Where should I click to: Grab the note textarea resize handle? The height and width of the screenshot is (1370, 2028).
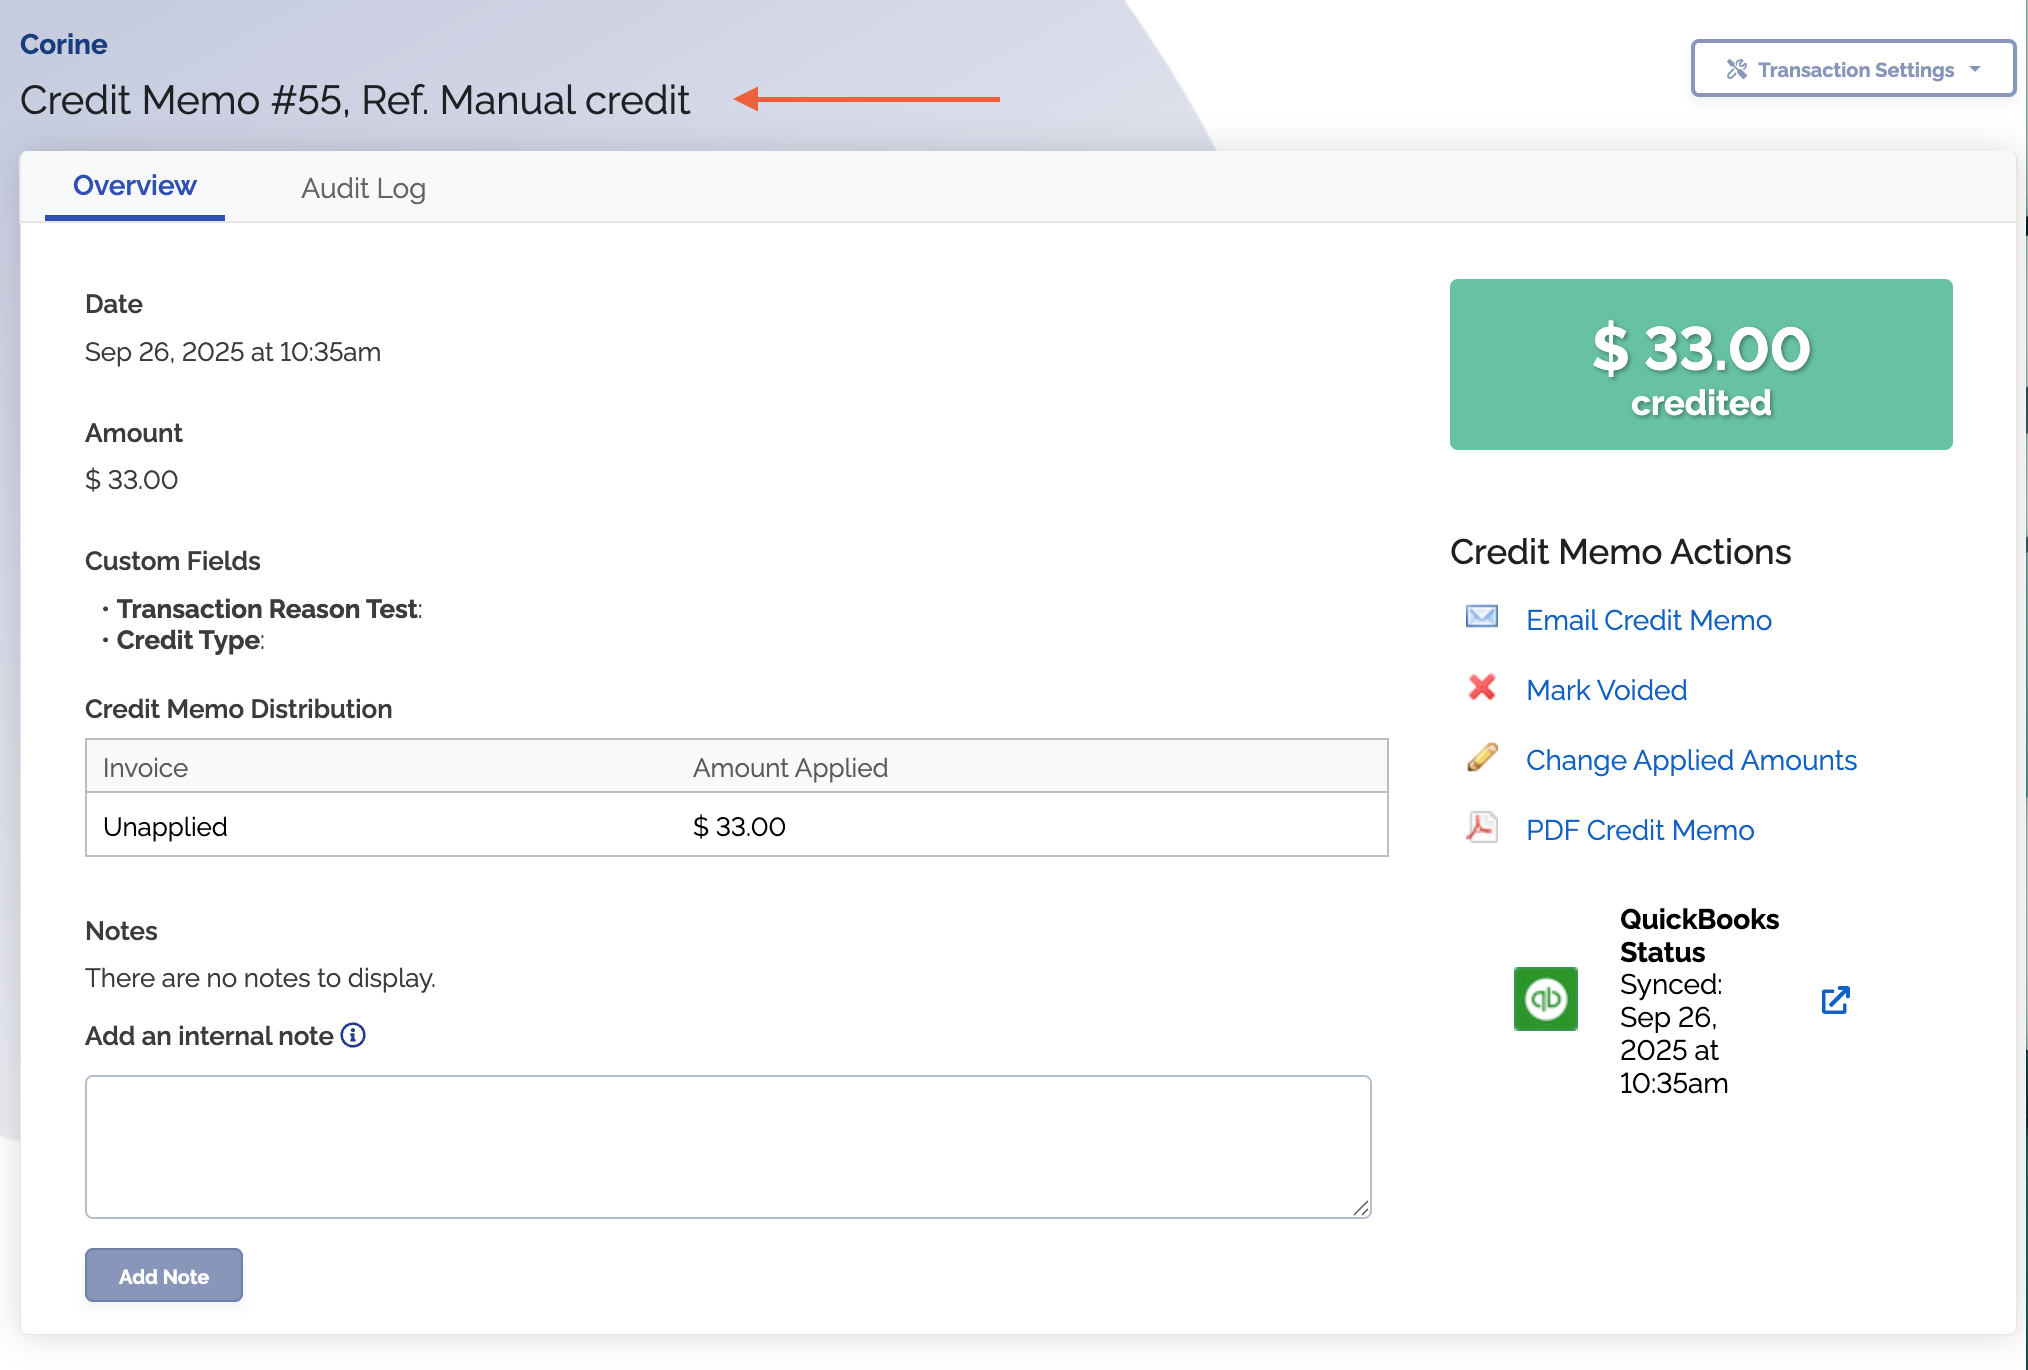pos(1361,1208)
